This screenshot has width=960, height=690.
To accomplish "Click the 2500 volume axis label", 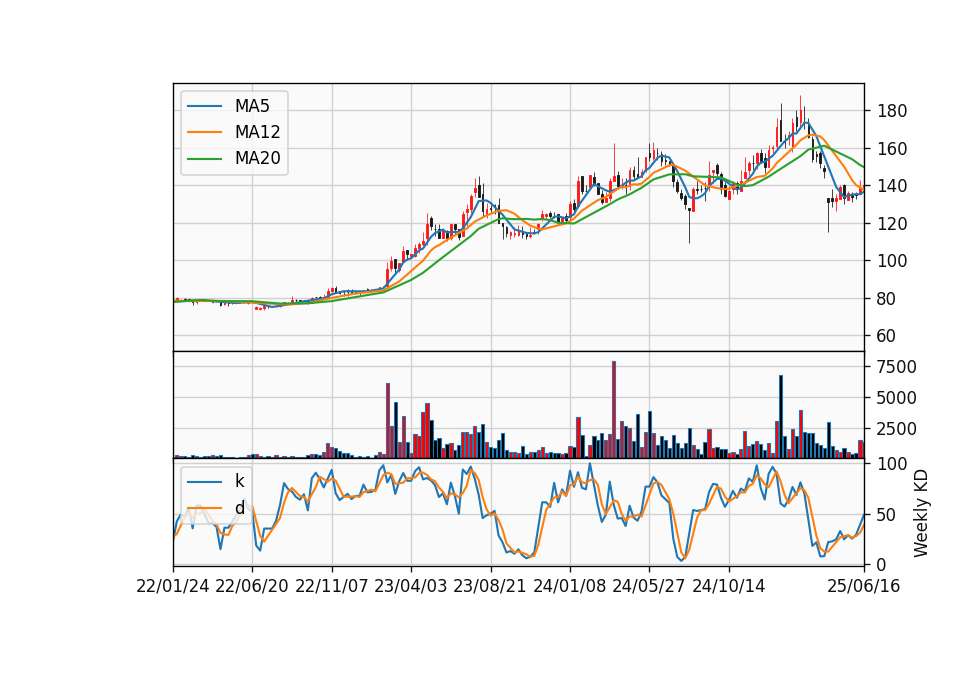I will (897, 429).
